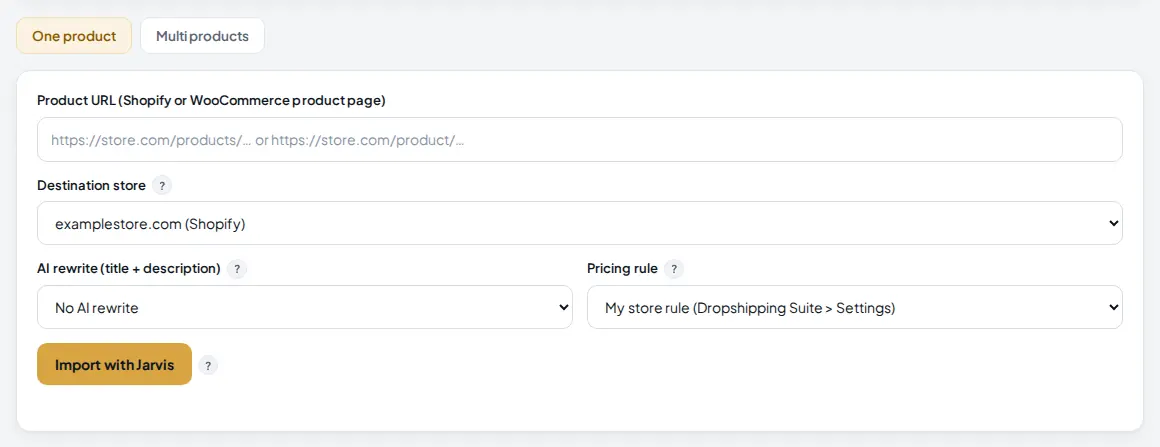Screen dimensions: 1160x447
Task: Switch to the Multi products tab
Action: click(202, 36)
